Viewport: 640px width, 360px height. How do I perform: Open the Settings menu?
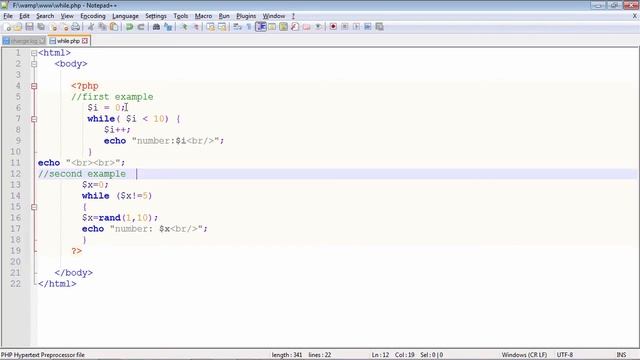[x=156, y=16]
